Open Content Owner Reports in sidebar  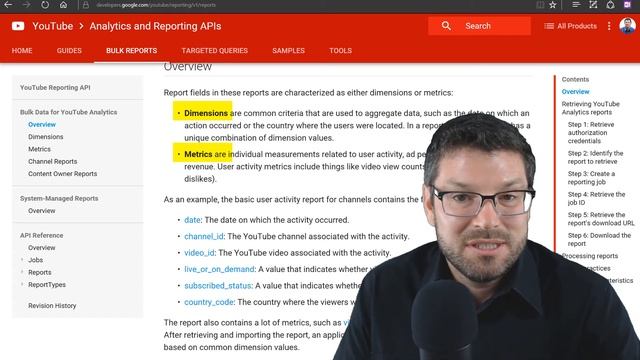point(62,173)
